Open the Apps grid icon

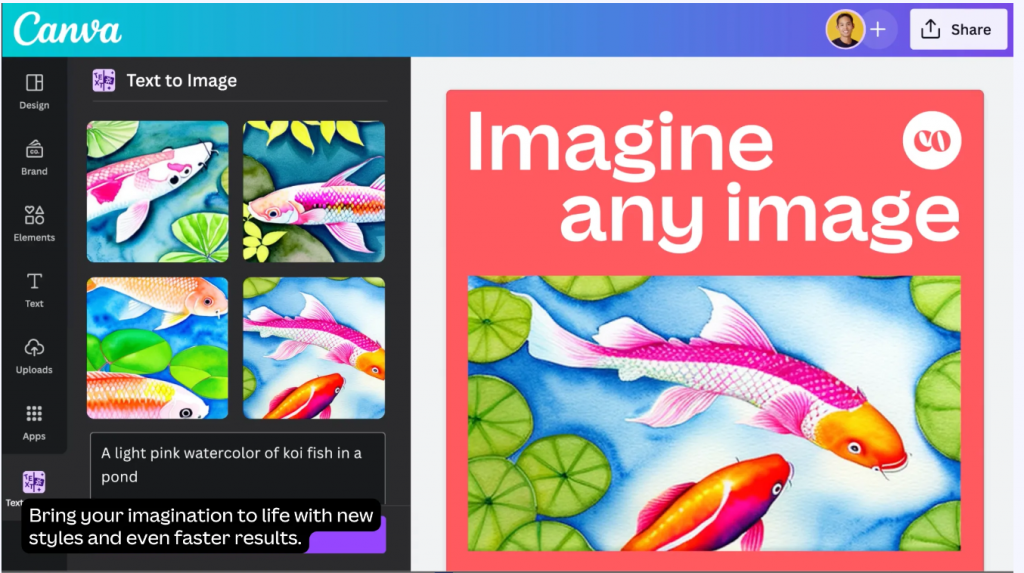point(34,414)
